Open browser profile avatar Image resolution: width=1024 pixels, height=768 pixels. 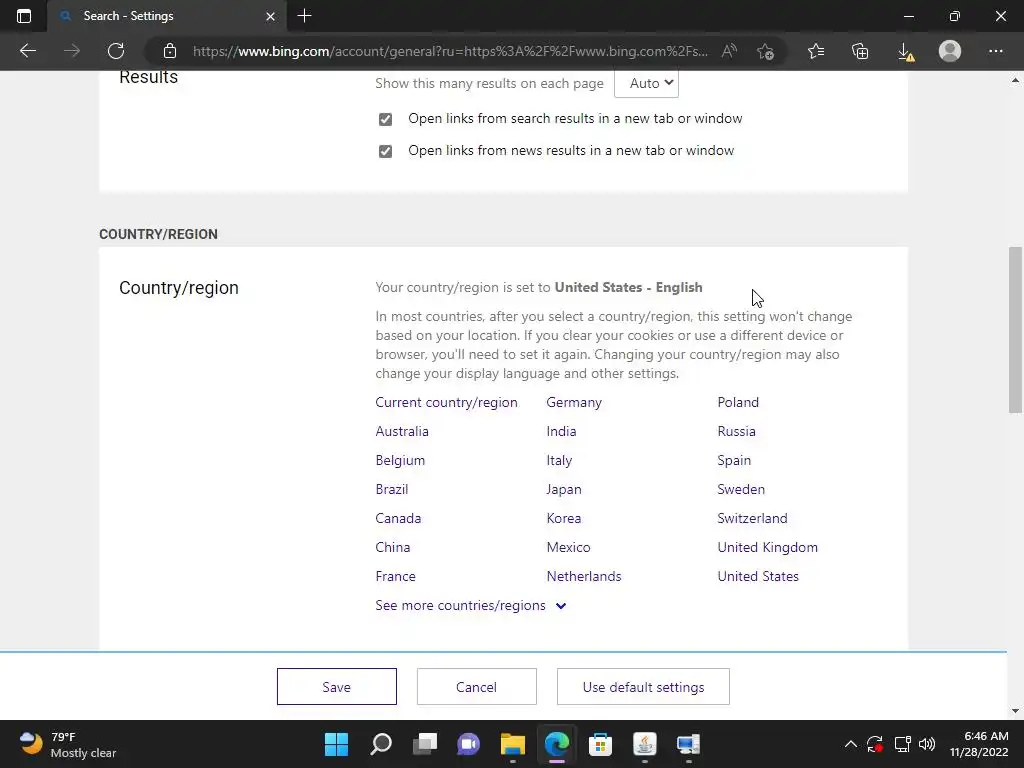click(x=950, y=51)
